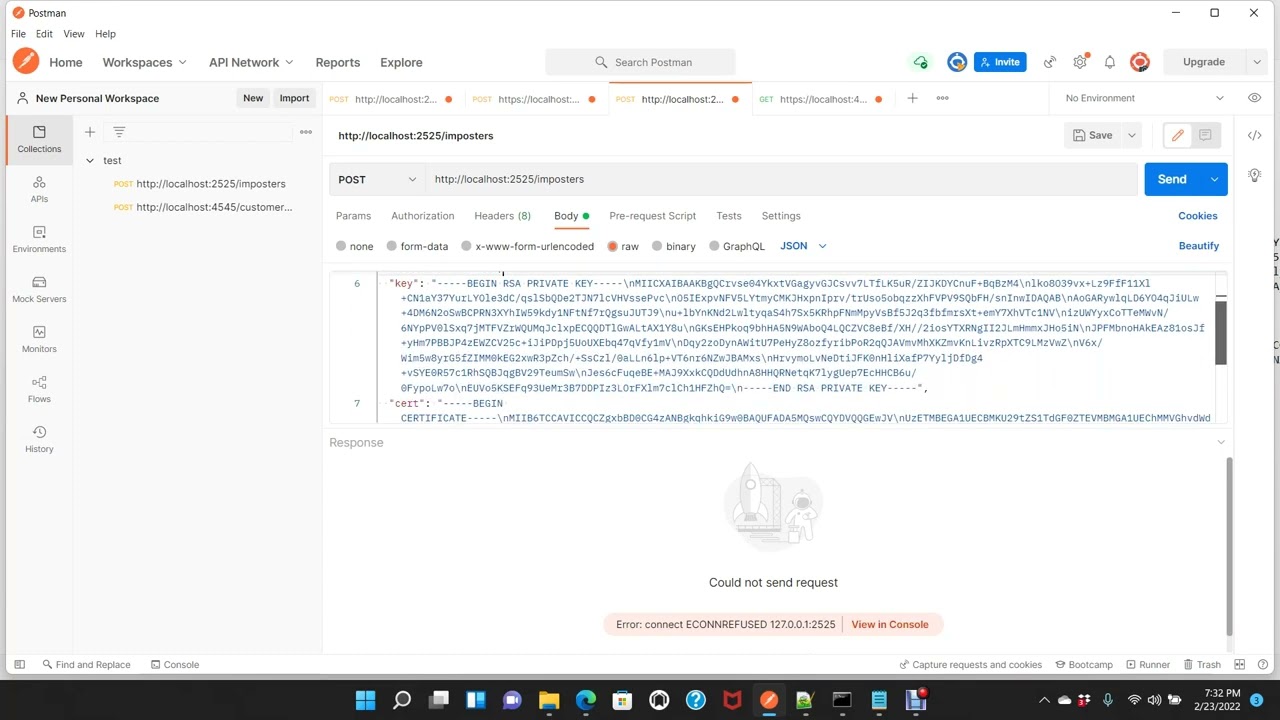The image size is (1280, 720).
Task: Open the Workspaces dropdown
Action: tap(145, 62)
